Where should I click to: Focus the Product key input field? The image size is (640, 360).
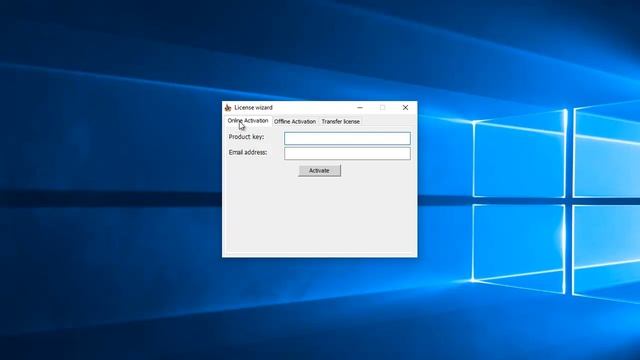tap(347, 138)
